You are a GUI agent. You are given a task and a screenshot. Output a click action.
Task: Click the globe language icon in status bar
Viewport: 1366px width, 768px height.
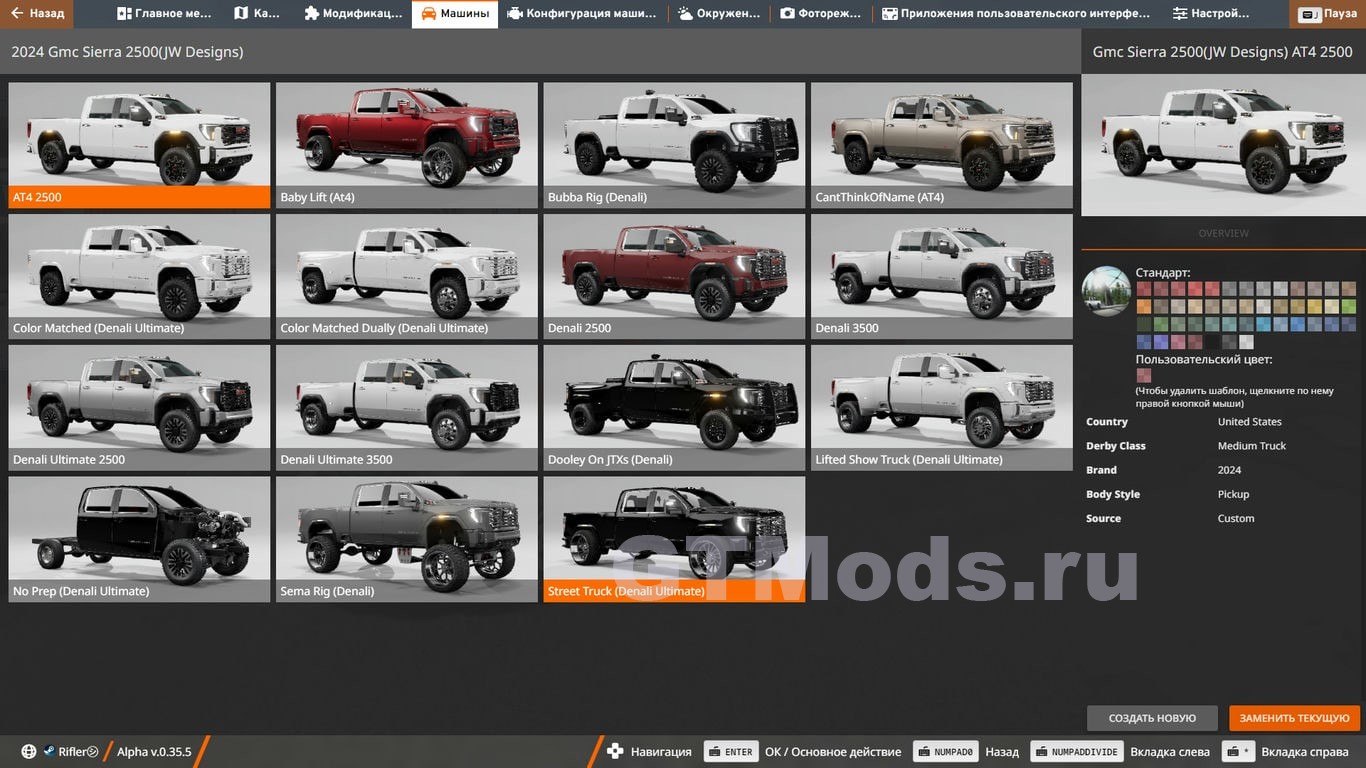28,751
